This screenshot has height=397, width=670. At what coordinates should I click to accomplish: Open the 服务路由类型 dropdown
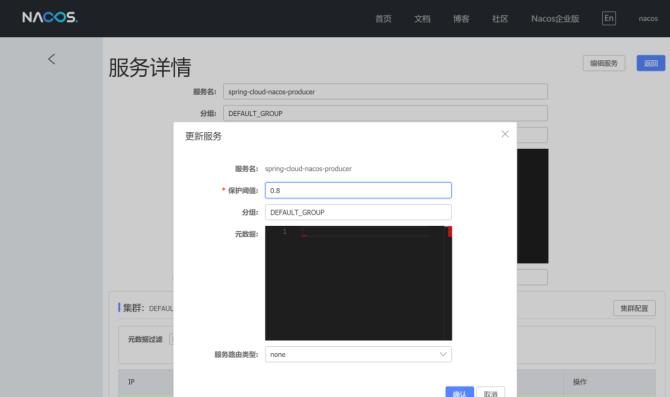coord(358,354)
